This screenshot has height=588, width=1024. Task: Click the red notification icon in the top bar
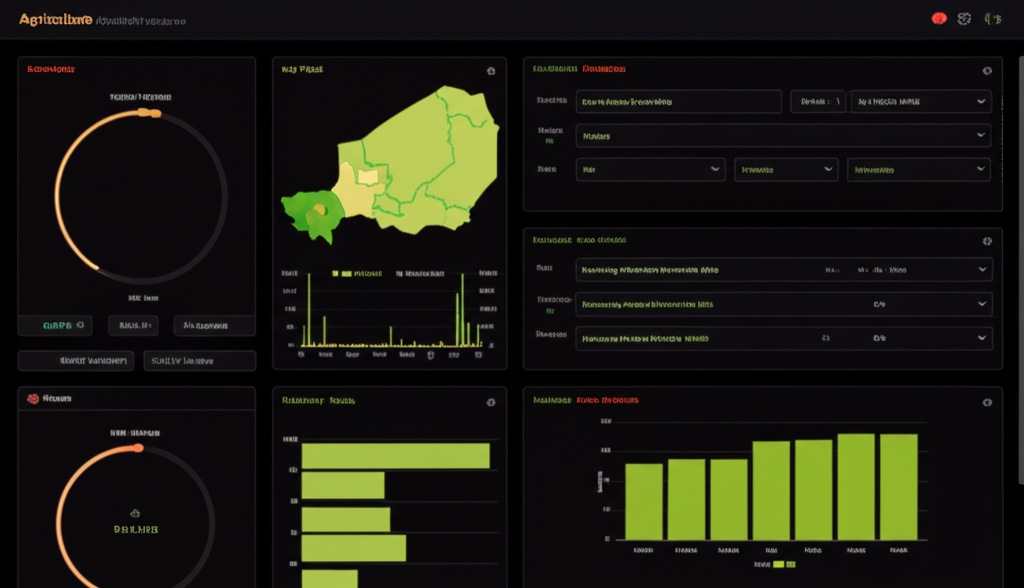coord(938,17)
